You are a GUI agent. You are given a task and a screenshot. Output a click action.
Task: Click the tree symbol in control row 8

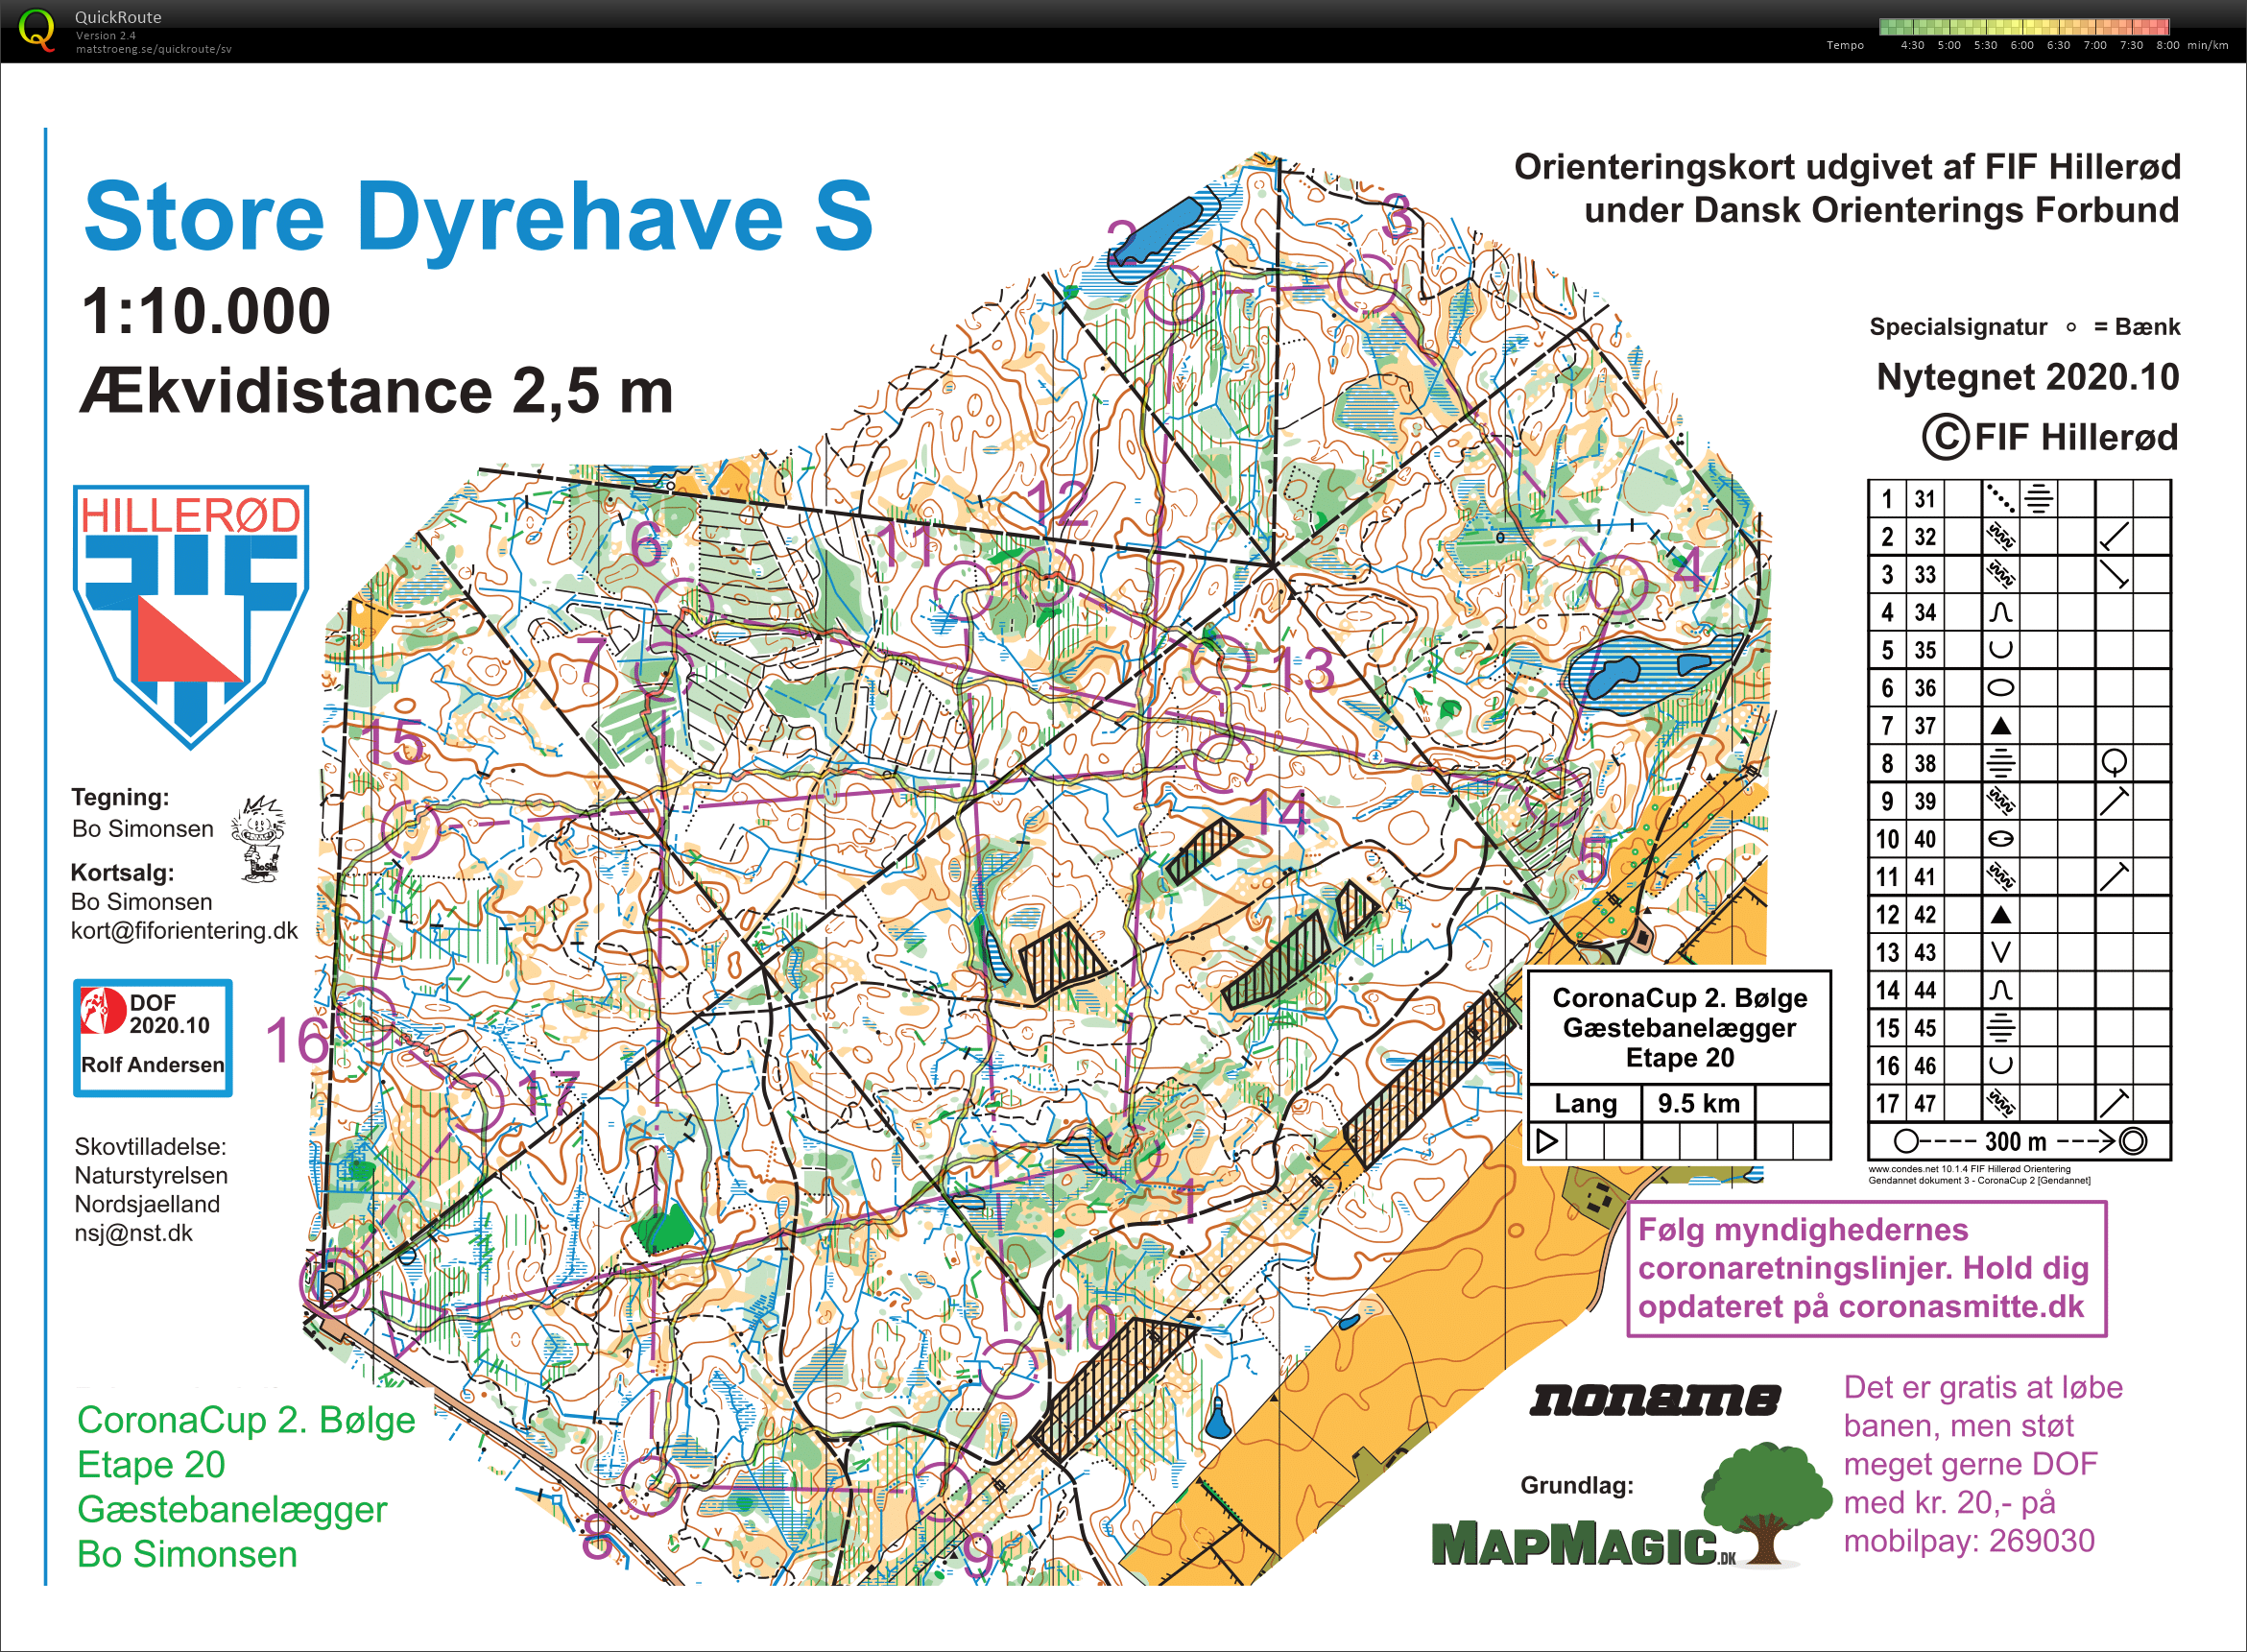coord(2114,764)
